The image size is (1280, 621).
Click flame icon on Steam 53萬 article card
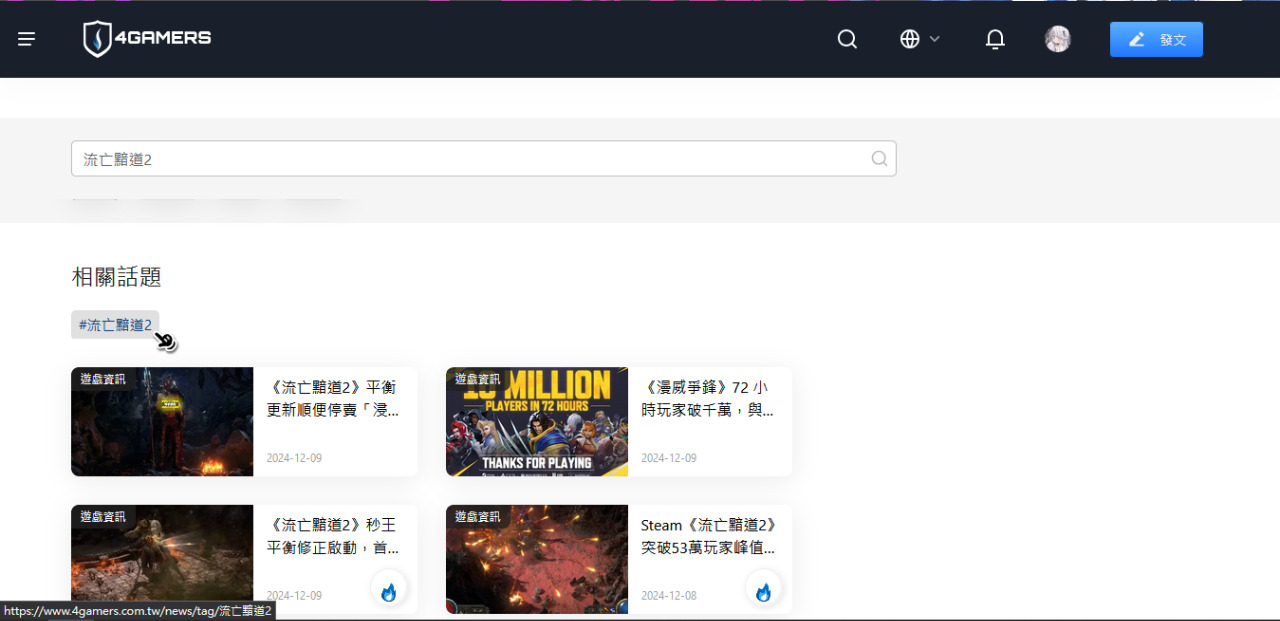point(763,591)
